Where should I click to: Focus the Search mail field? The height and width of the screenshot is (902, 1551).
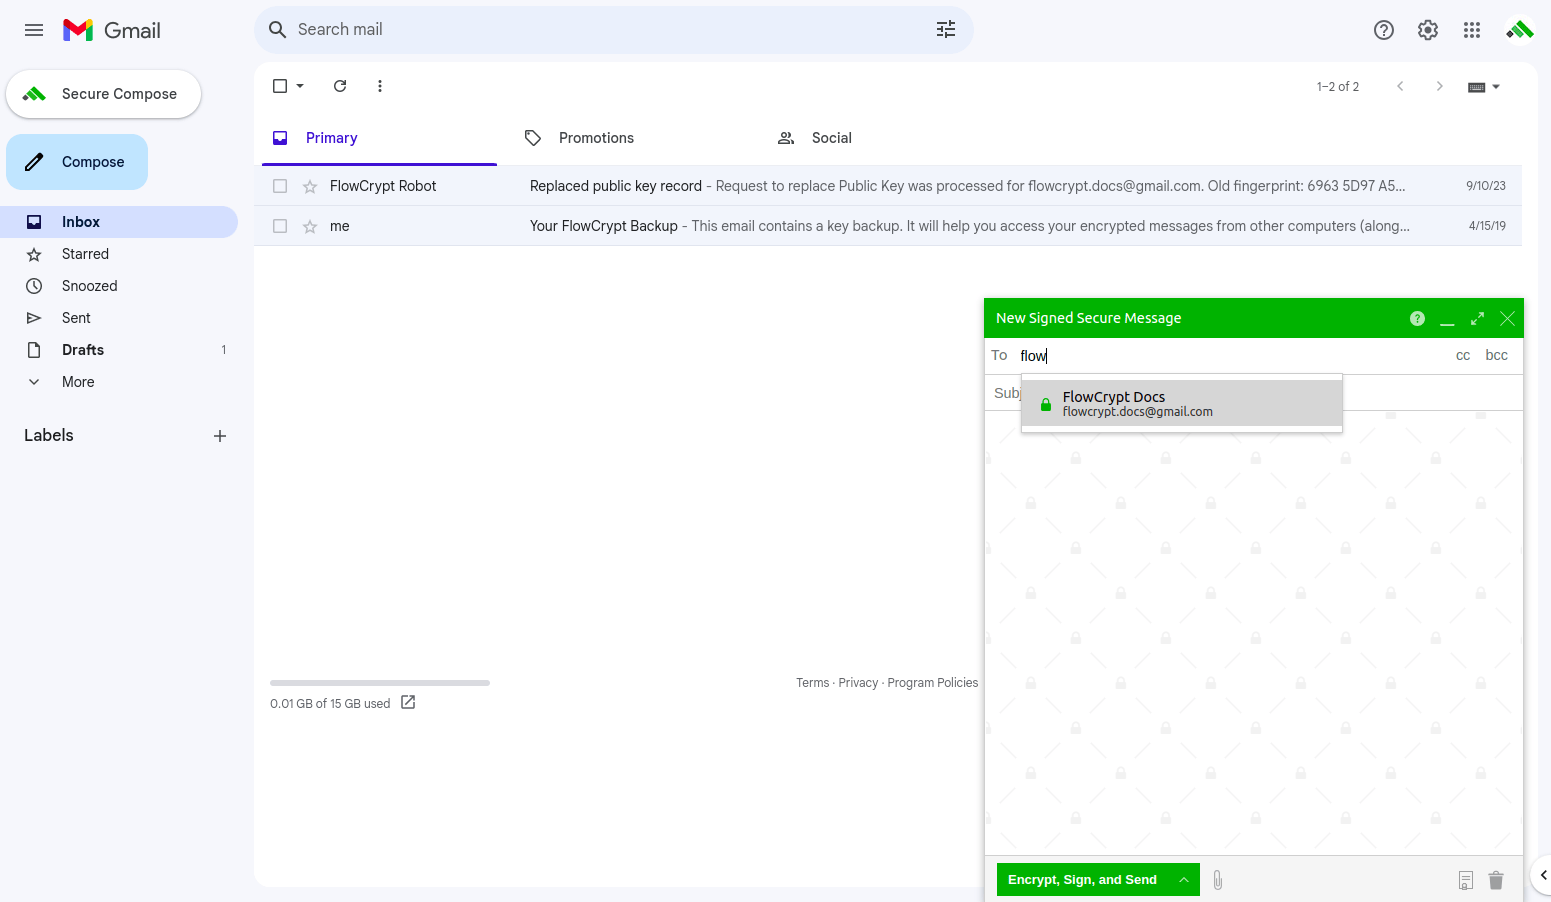click(x=614, y=30)
